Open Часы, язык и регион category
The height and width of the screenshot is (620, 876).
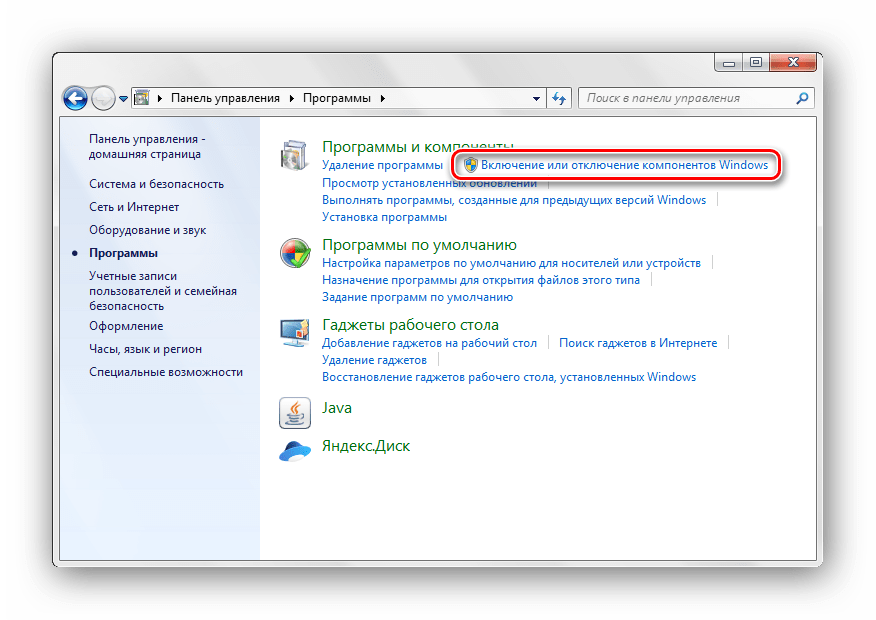point(145,349)
